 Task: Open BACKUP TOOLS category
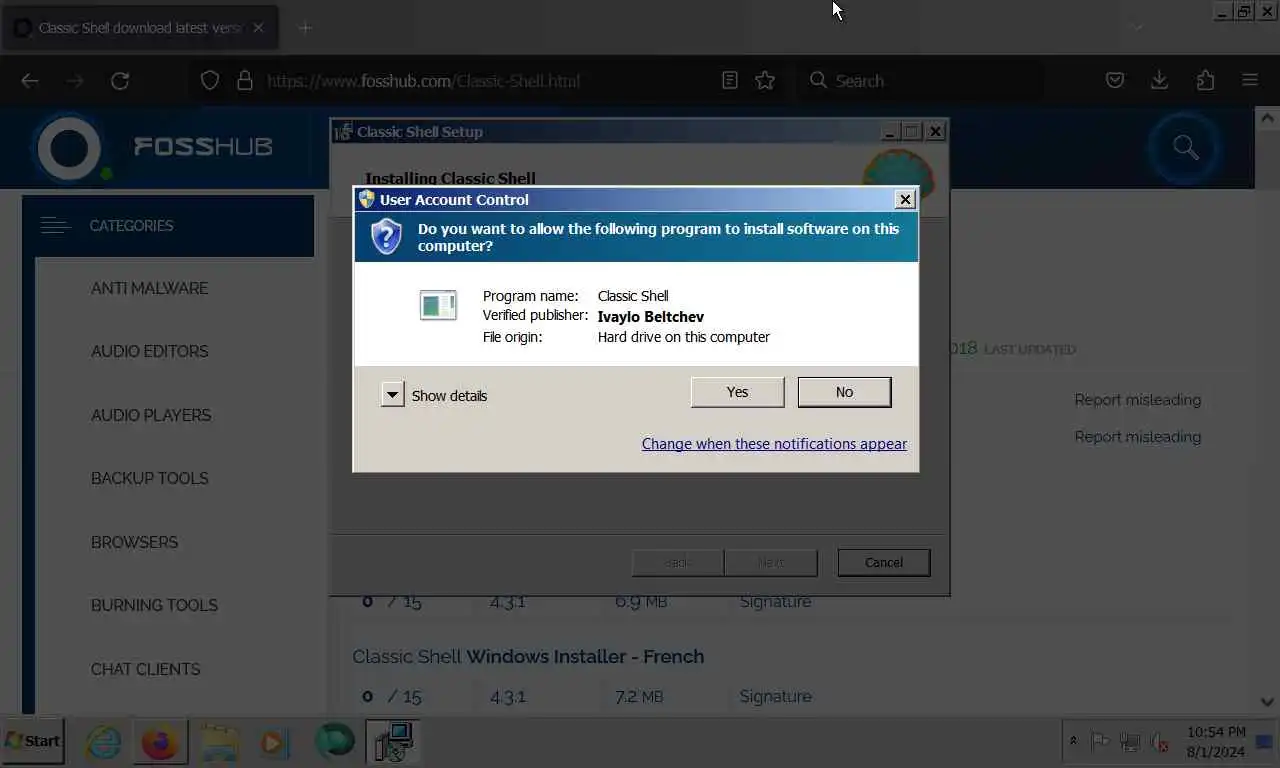coord(150,478)
